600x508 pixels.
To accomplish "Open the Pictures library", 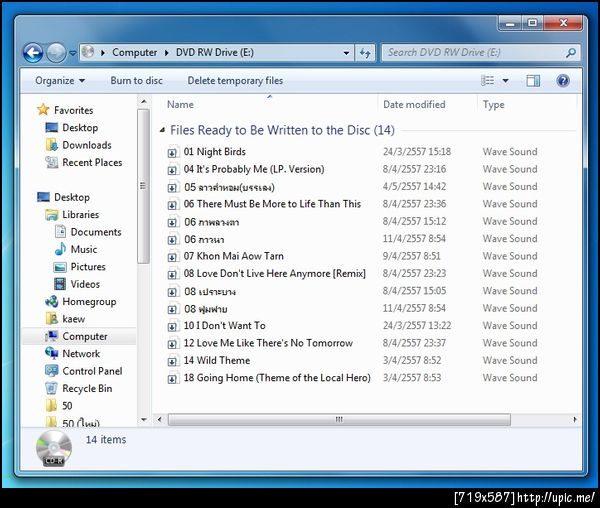I will (x=88, y=267).
